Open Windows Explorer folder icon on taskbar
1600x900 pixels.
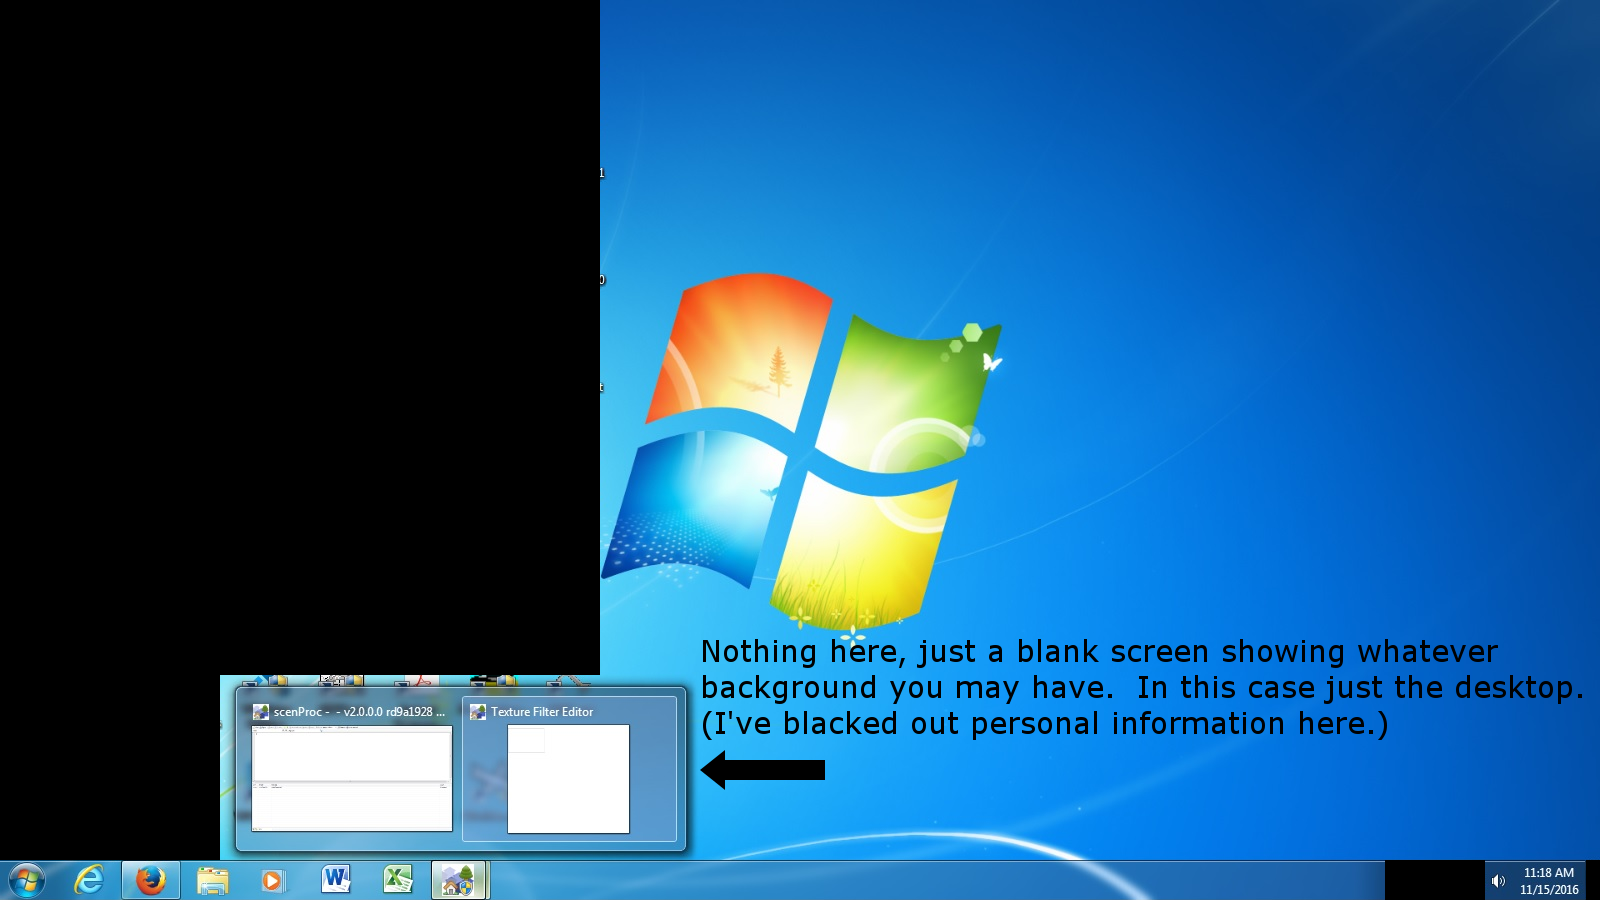pyautogui.click(x=212, y=880)
